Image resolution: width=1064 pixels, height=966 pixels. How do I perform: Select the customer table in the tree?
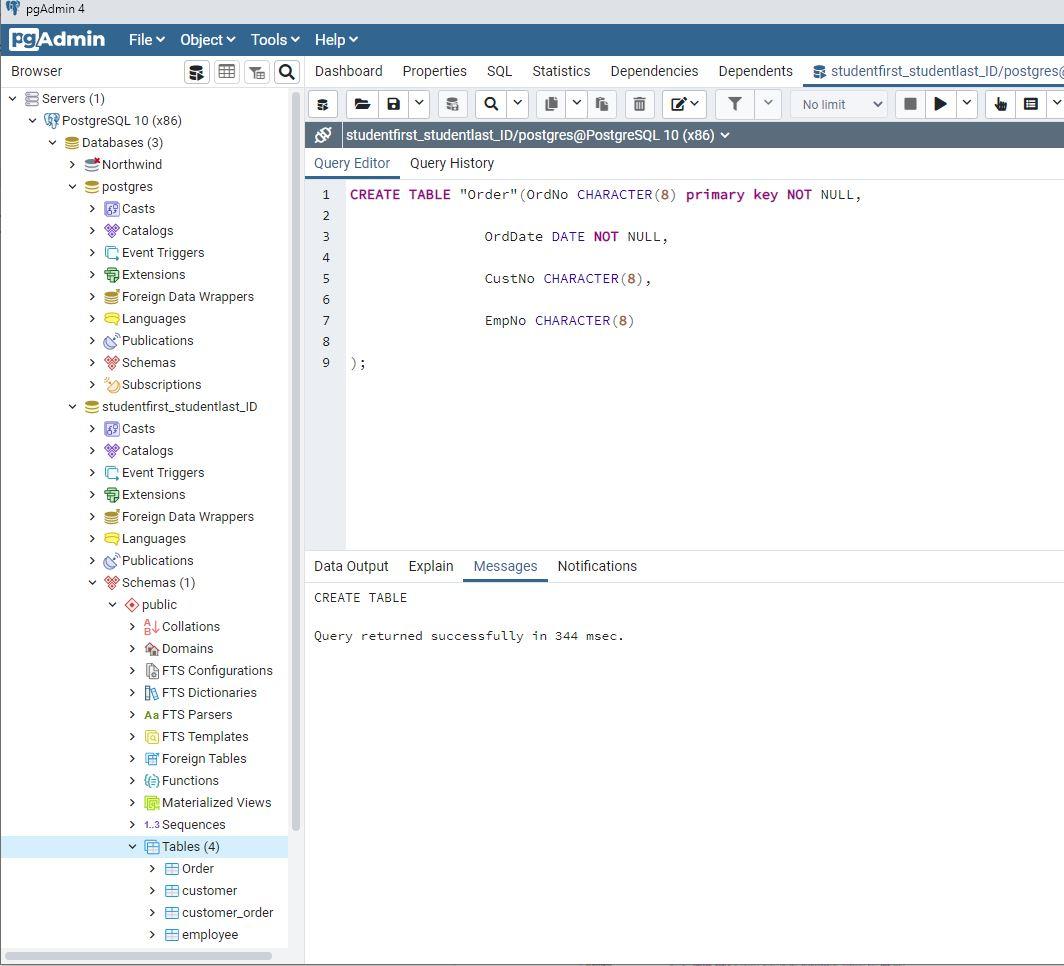coord(208,890)
